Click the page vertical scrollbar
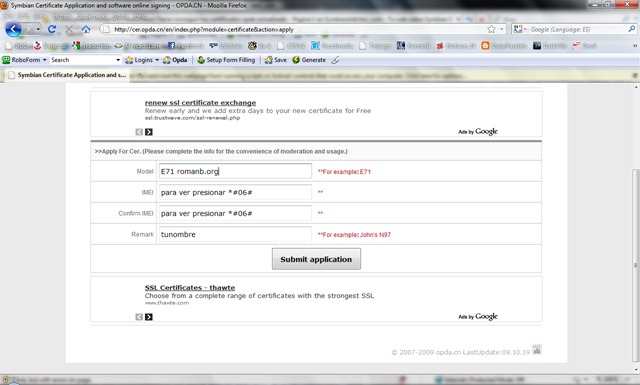Image resolution: width=640 pixels, height=385 pixels. click(x=636, y=265)
